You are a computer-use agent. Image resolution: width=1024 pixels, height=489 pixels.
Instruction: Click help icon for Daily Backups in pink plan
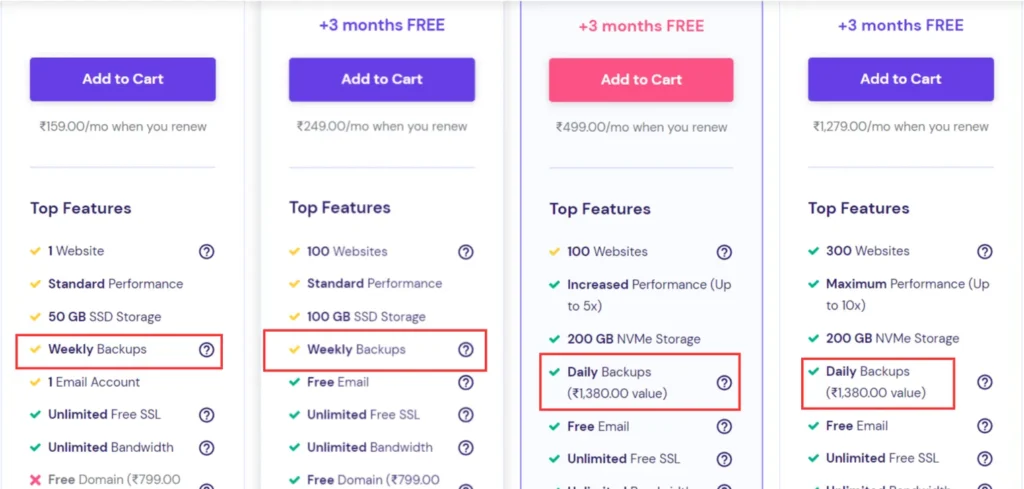724,383
